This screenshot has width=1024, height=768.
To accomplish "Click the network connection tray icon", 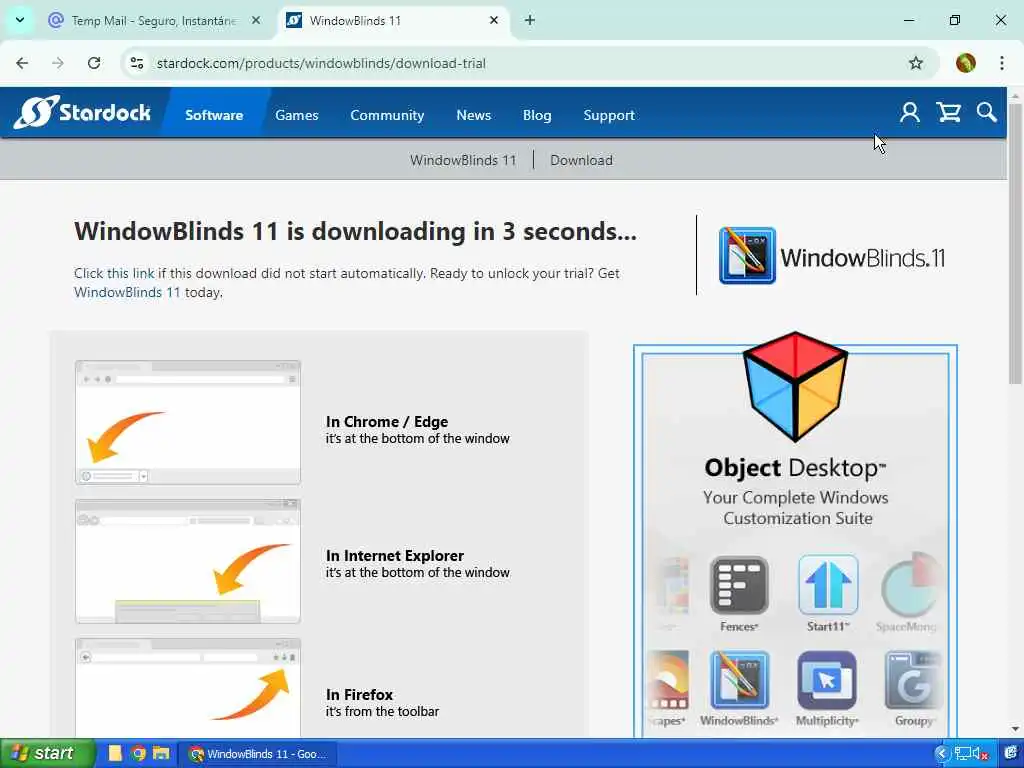I will coord(962,754).
